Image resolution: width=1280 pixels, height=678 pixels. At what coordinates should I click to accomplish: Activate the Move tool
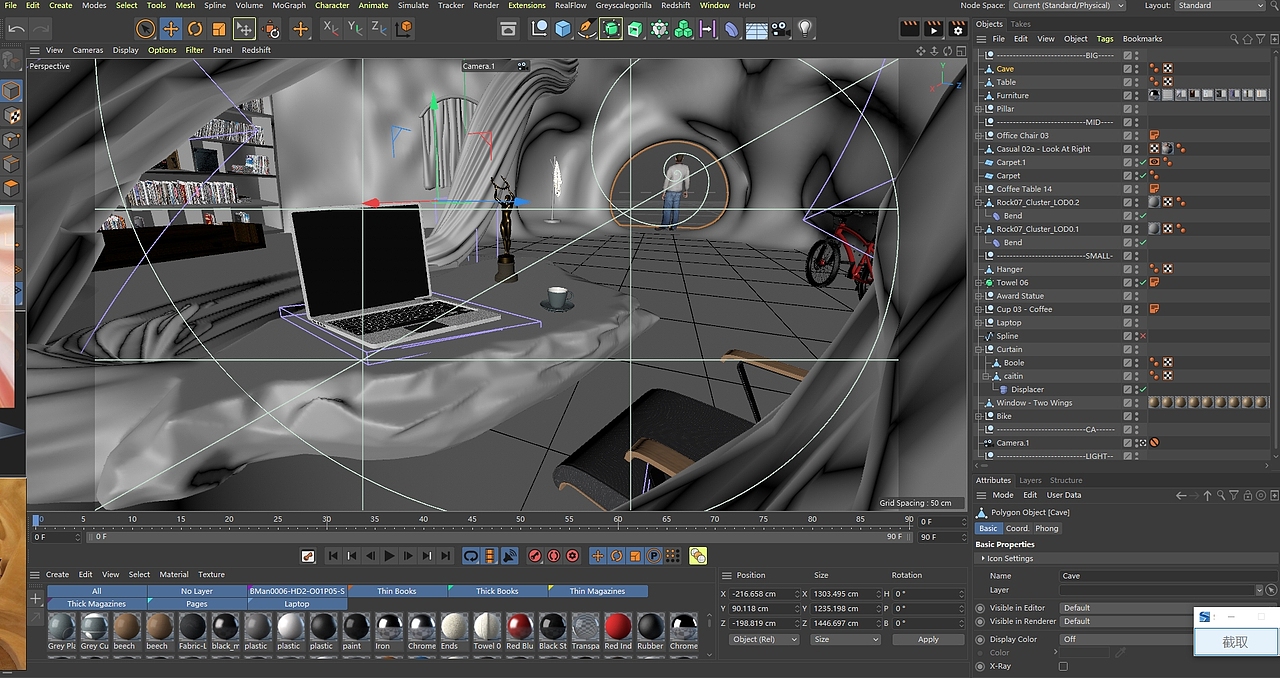171,29
